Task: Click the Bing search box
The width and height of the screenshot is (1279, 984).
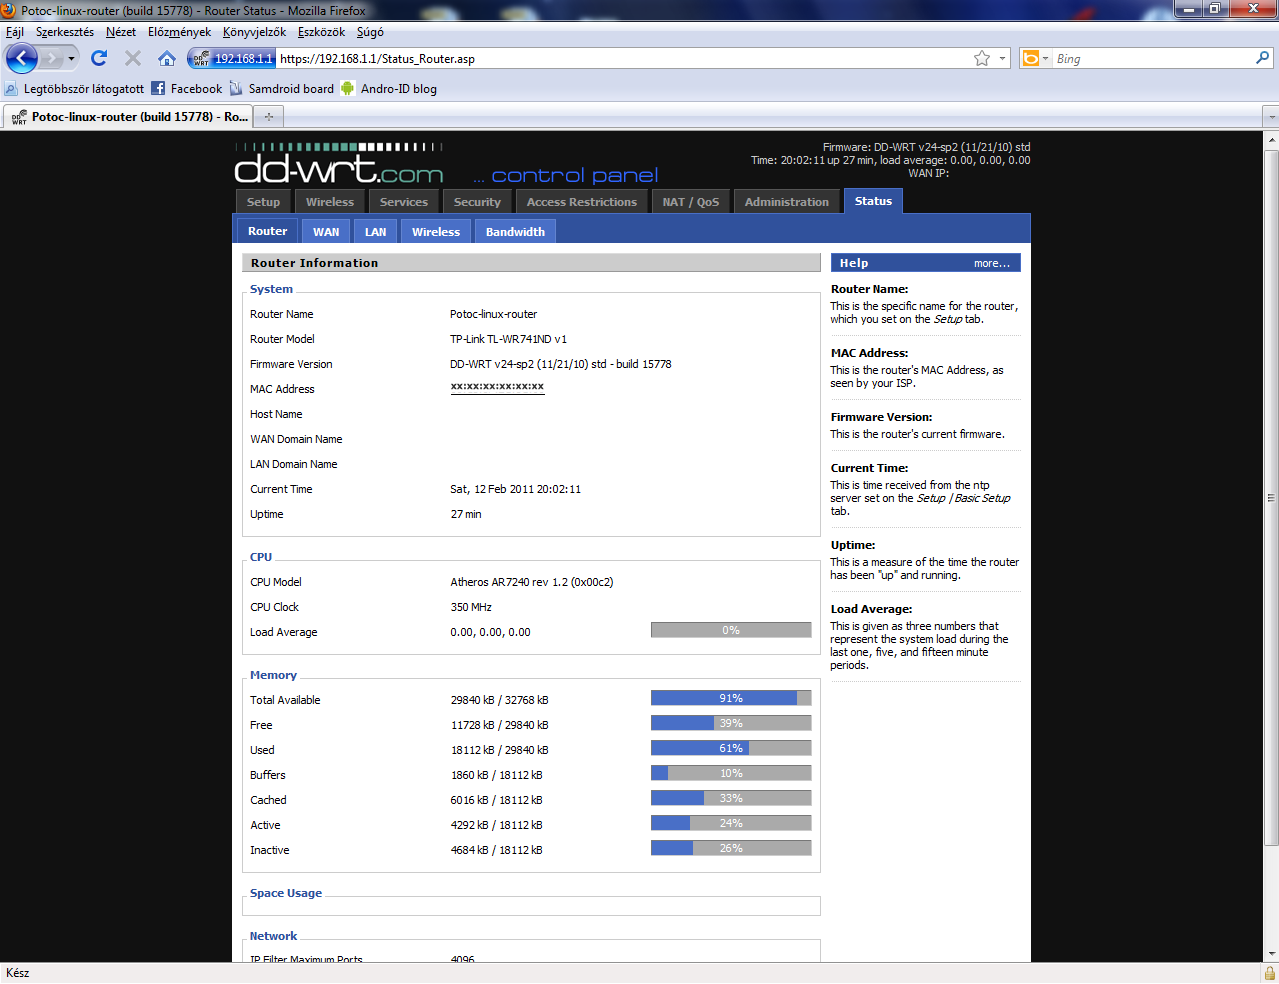Action: tap(1152, 59)
